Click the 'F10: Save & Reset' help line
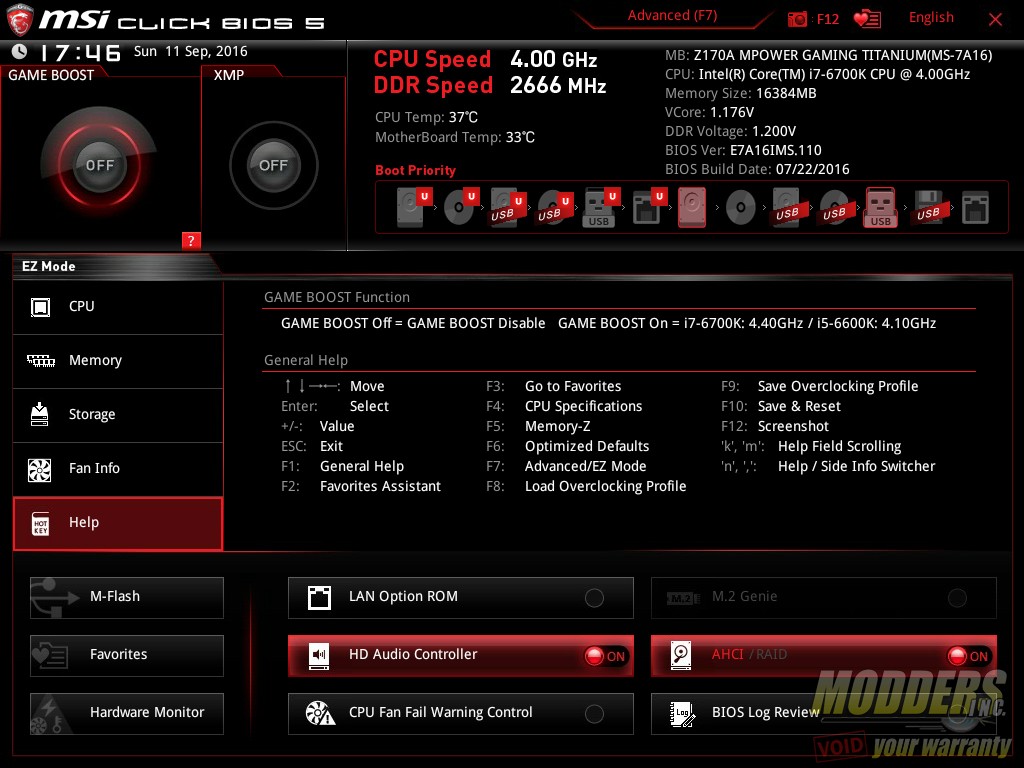 [x=780, y=406]
